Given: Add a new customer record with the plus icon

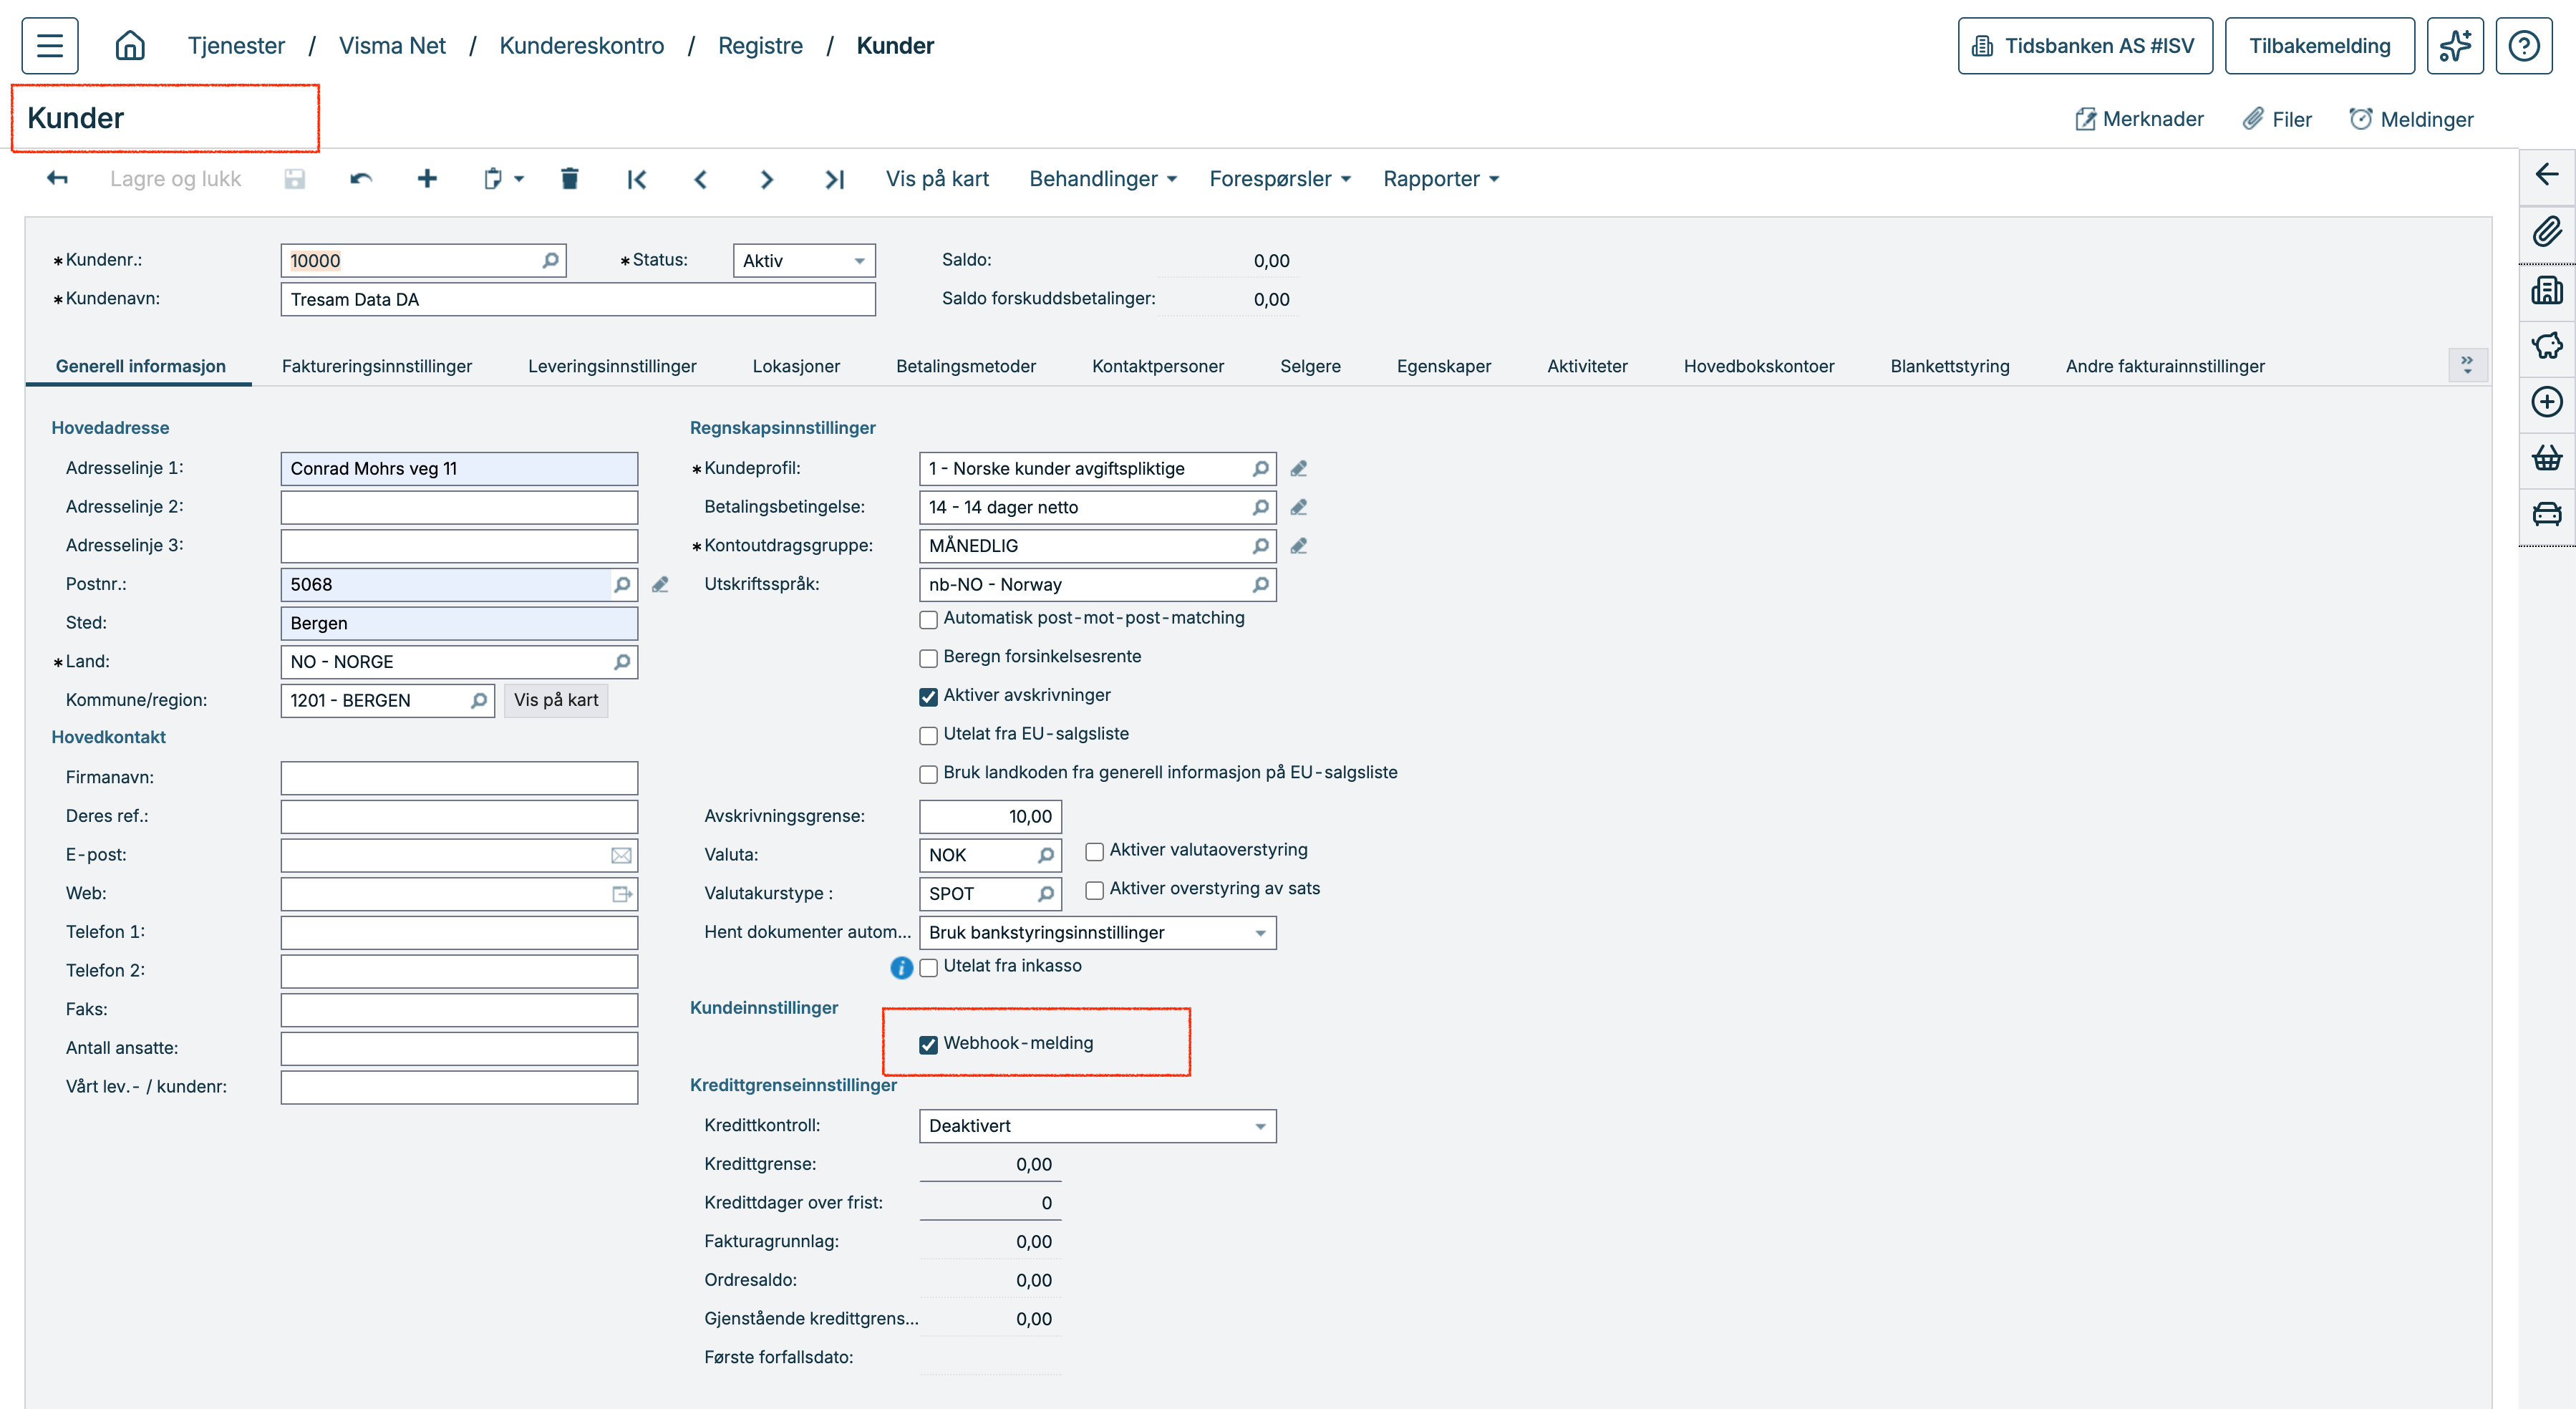Looking at the screenshot, I should point(427,179).
